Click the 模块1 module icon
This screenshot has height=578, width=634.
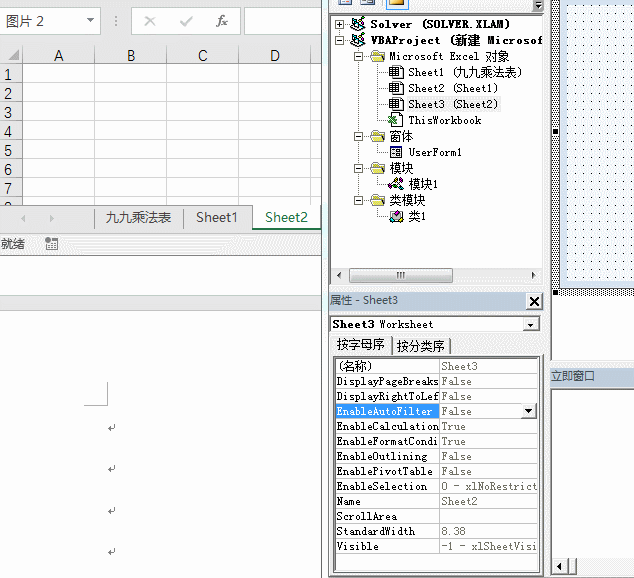[x=396, y=184]
